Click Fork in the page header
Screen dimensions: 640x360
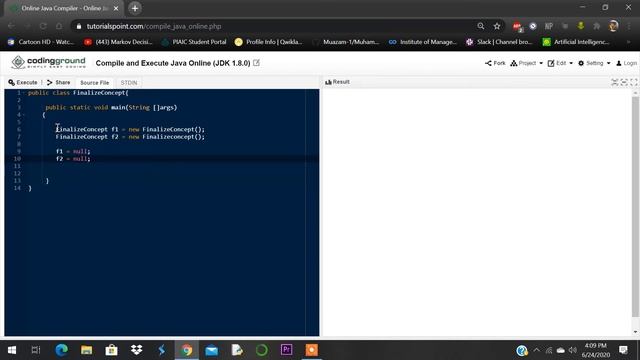point(495,63)
